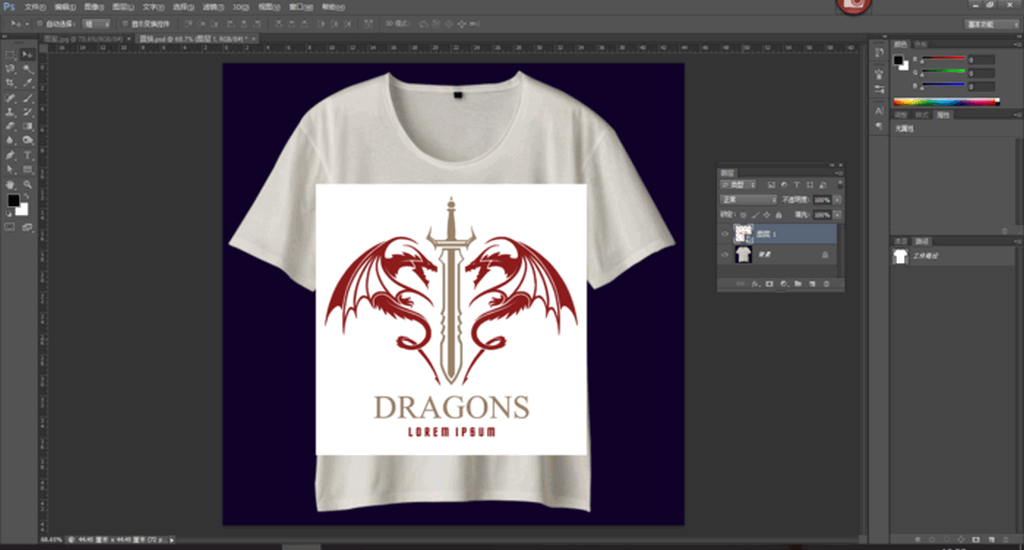
Task: Select the Crop tool
Action: (x=10, y=83)
